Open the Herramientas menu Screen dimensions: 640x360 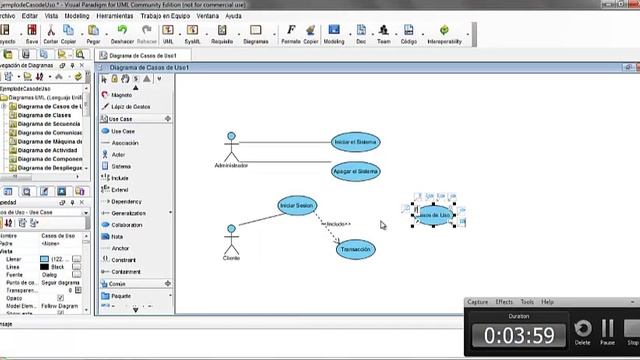(115, 16)
